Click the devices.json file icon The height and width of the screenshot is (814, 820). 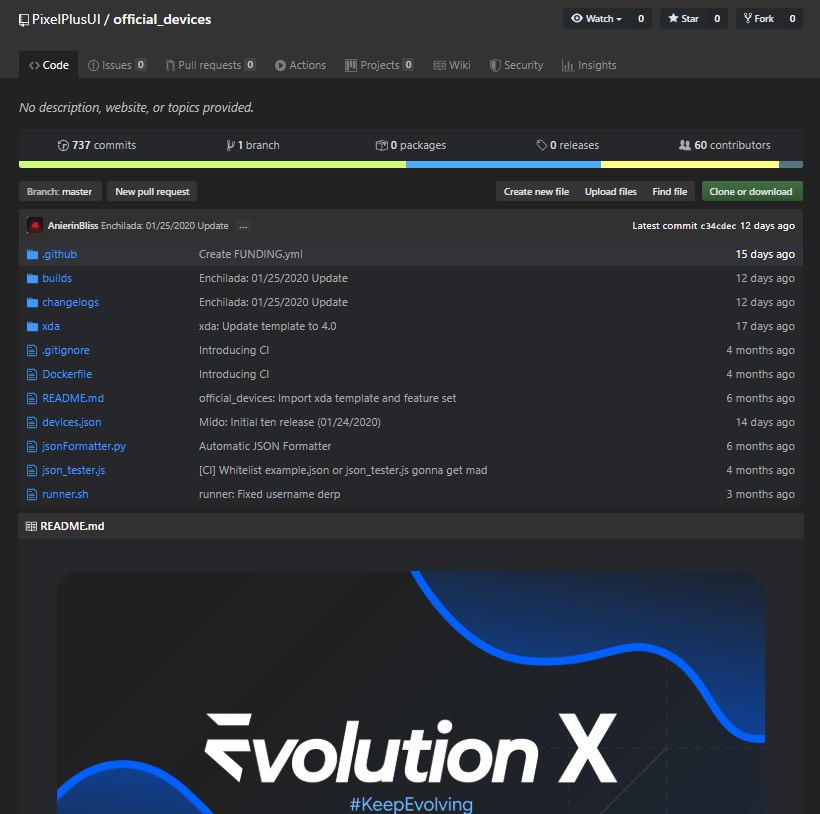(32, 422)
